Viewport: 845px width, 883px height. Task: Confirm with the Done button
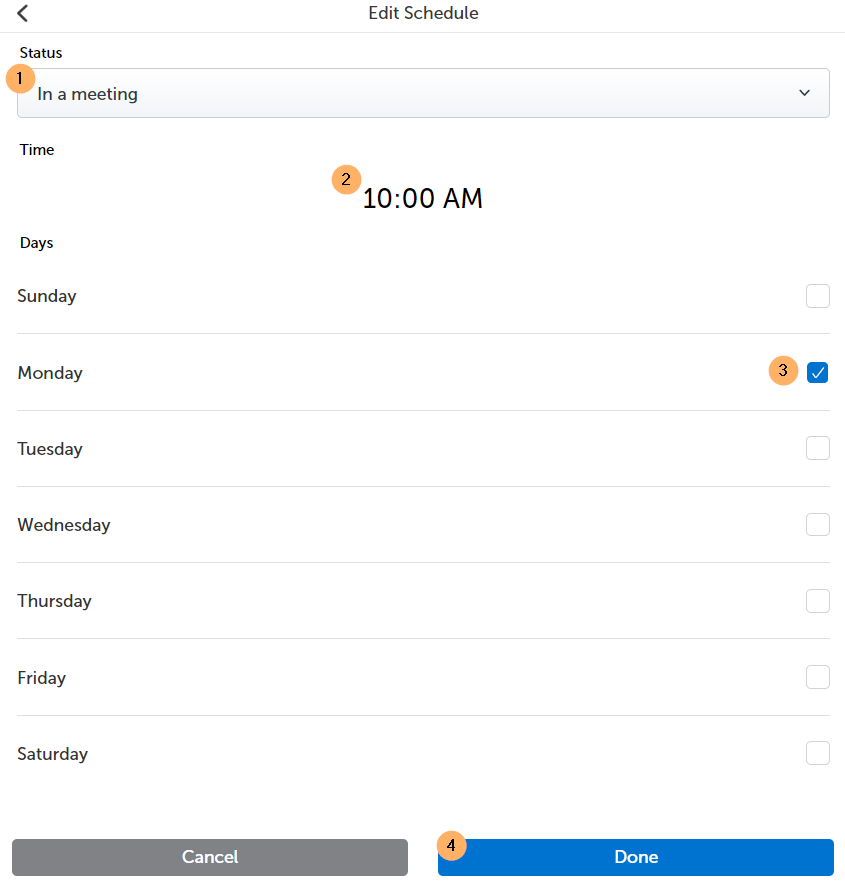(x=636, y=857)
